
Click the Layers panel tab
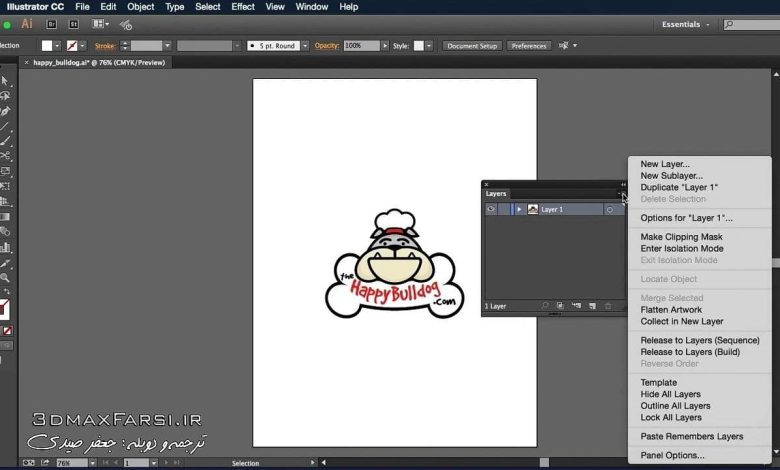point(495,193)
